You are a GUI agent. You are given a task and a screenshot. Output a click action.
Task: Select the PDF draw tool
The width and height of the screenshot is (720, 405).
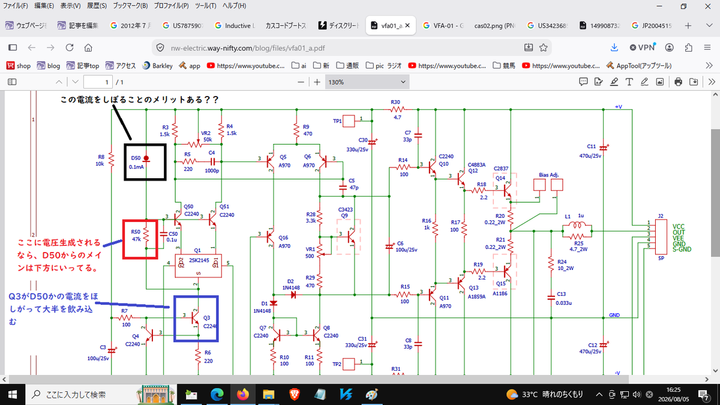pyautogui.click(x=644, y=82)
